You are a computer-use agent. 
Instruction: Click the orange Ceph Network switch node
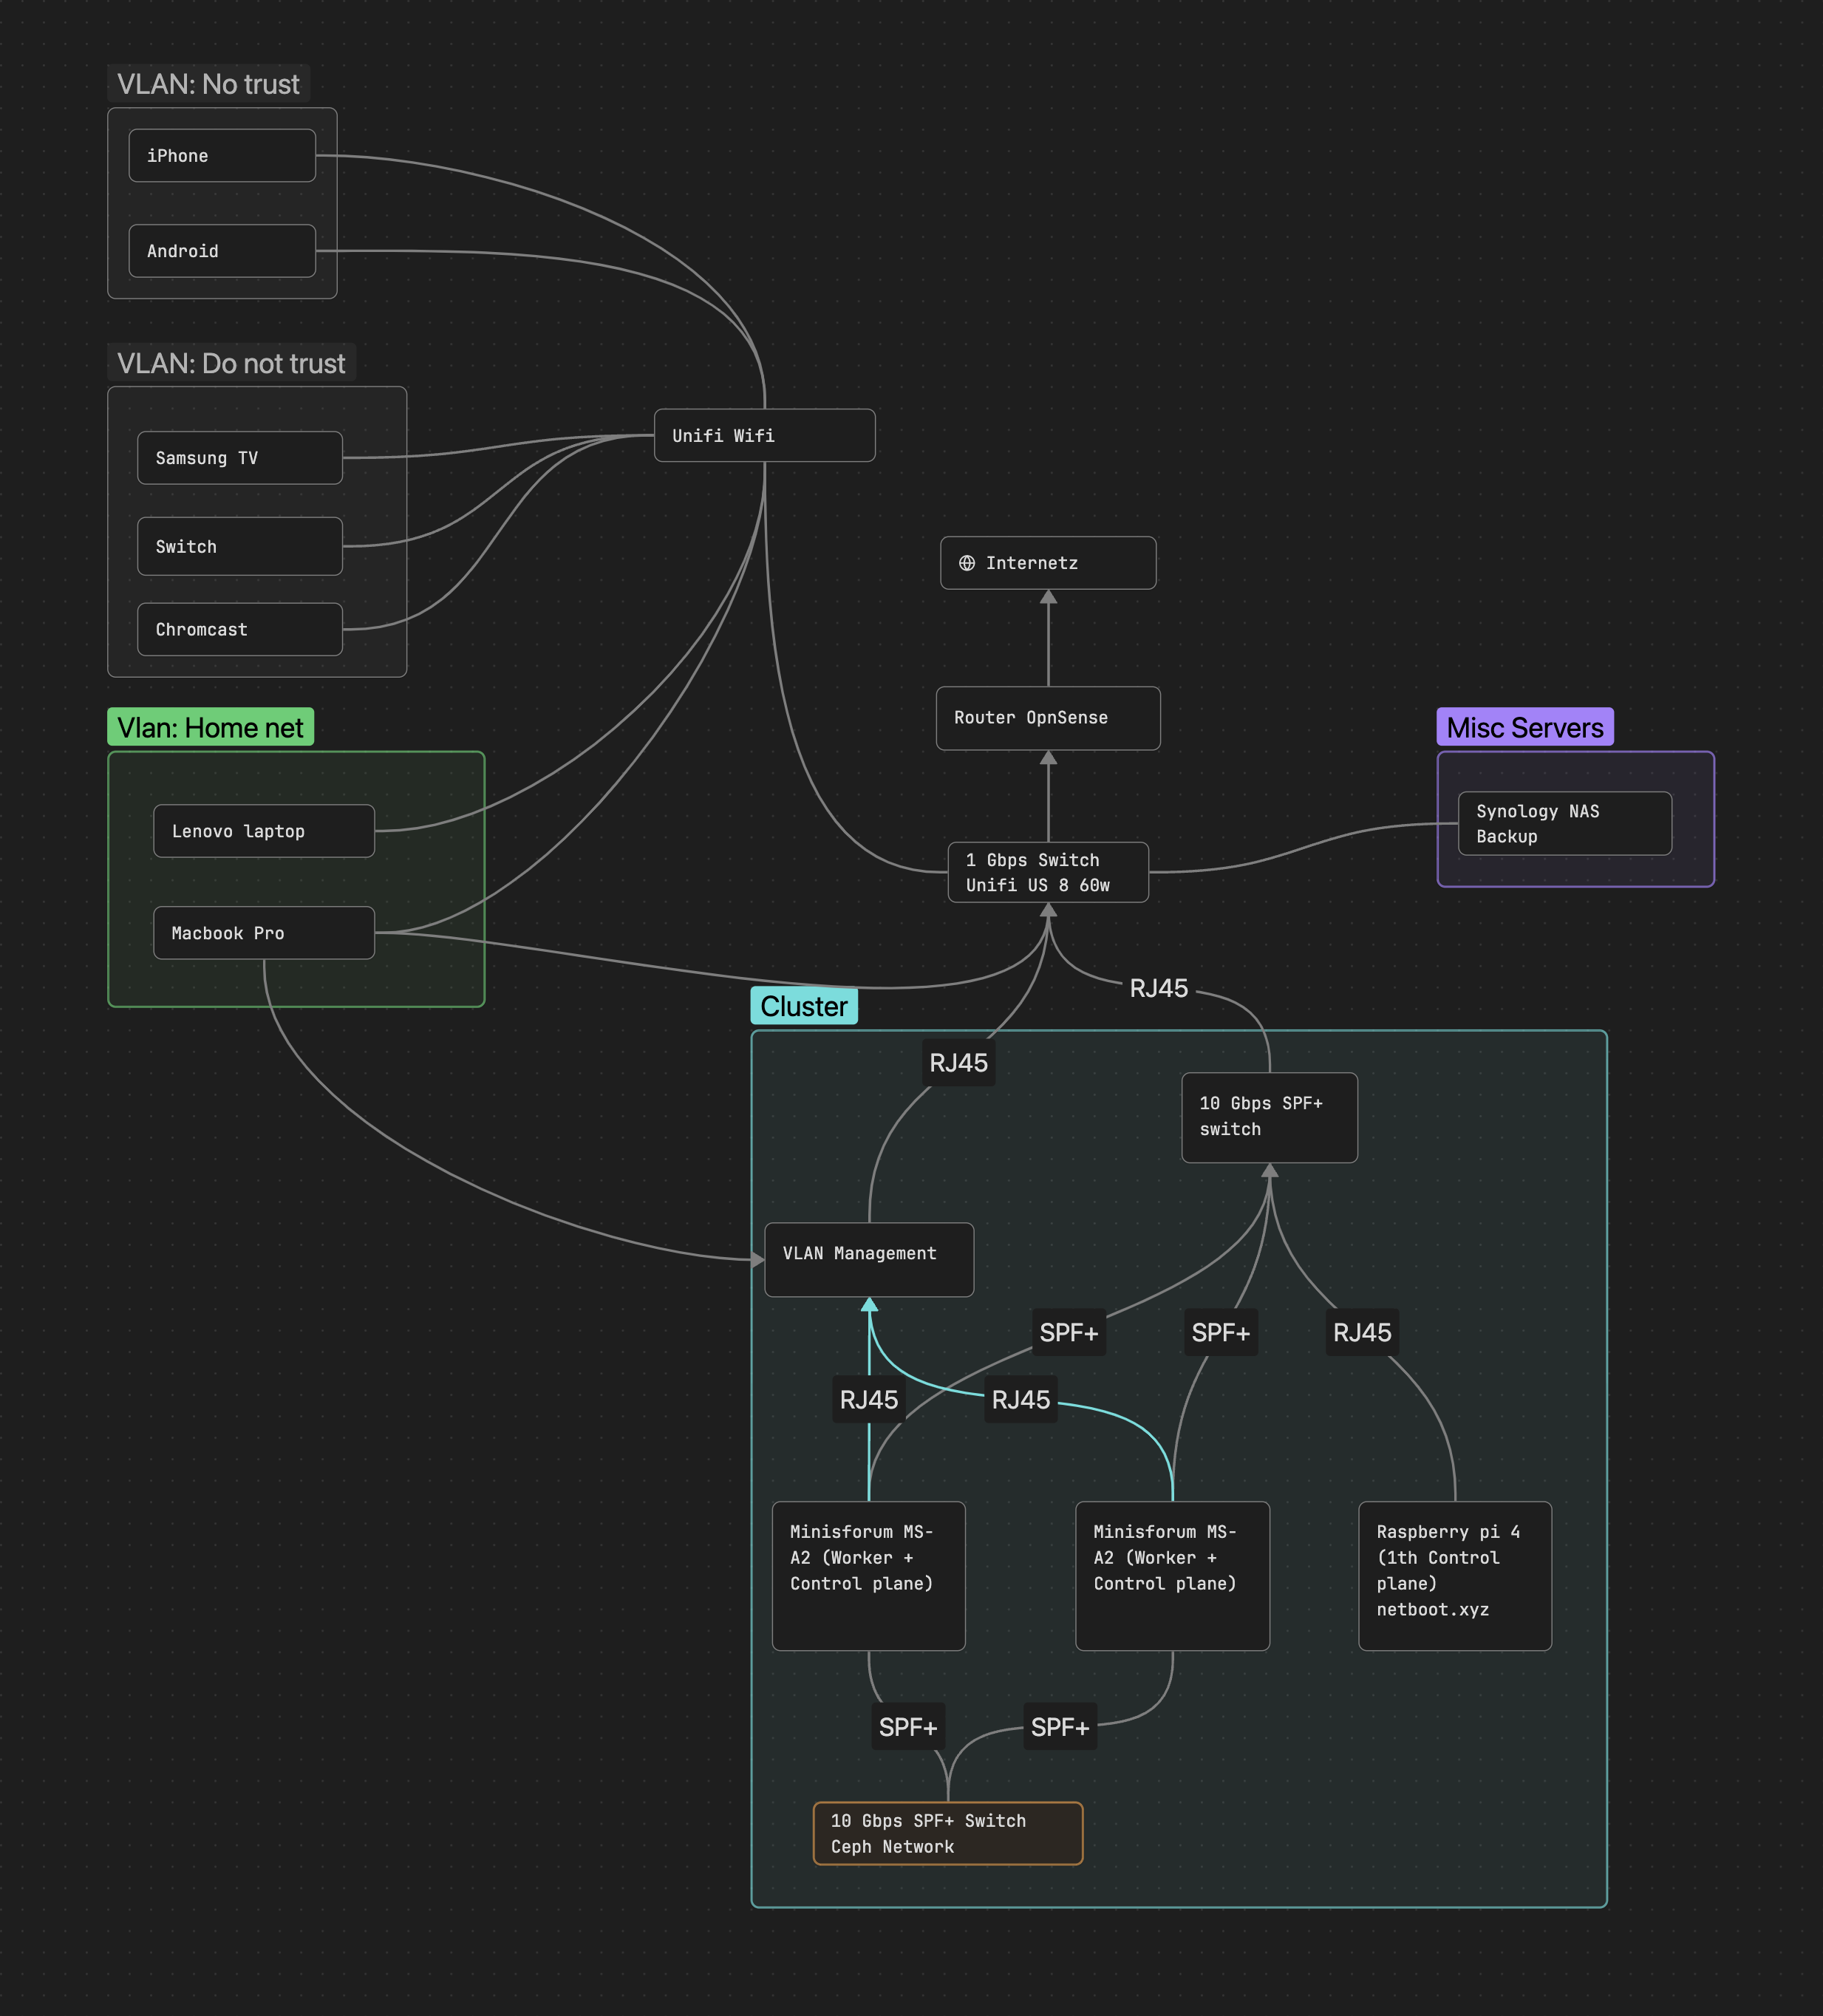pos(947,1833)
